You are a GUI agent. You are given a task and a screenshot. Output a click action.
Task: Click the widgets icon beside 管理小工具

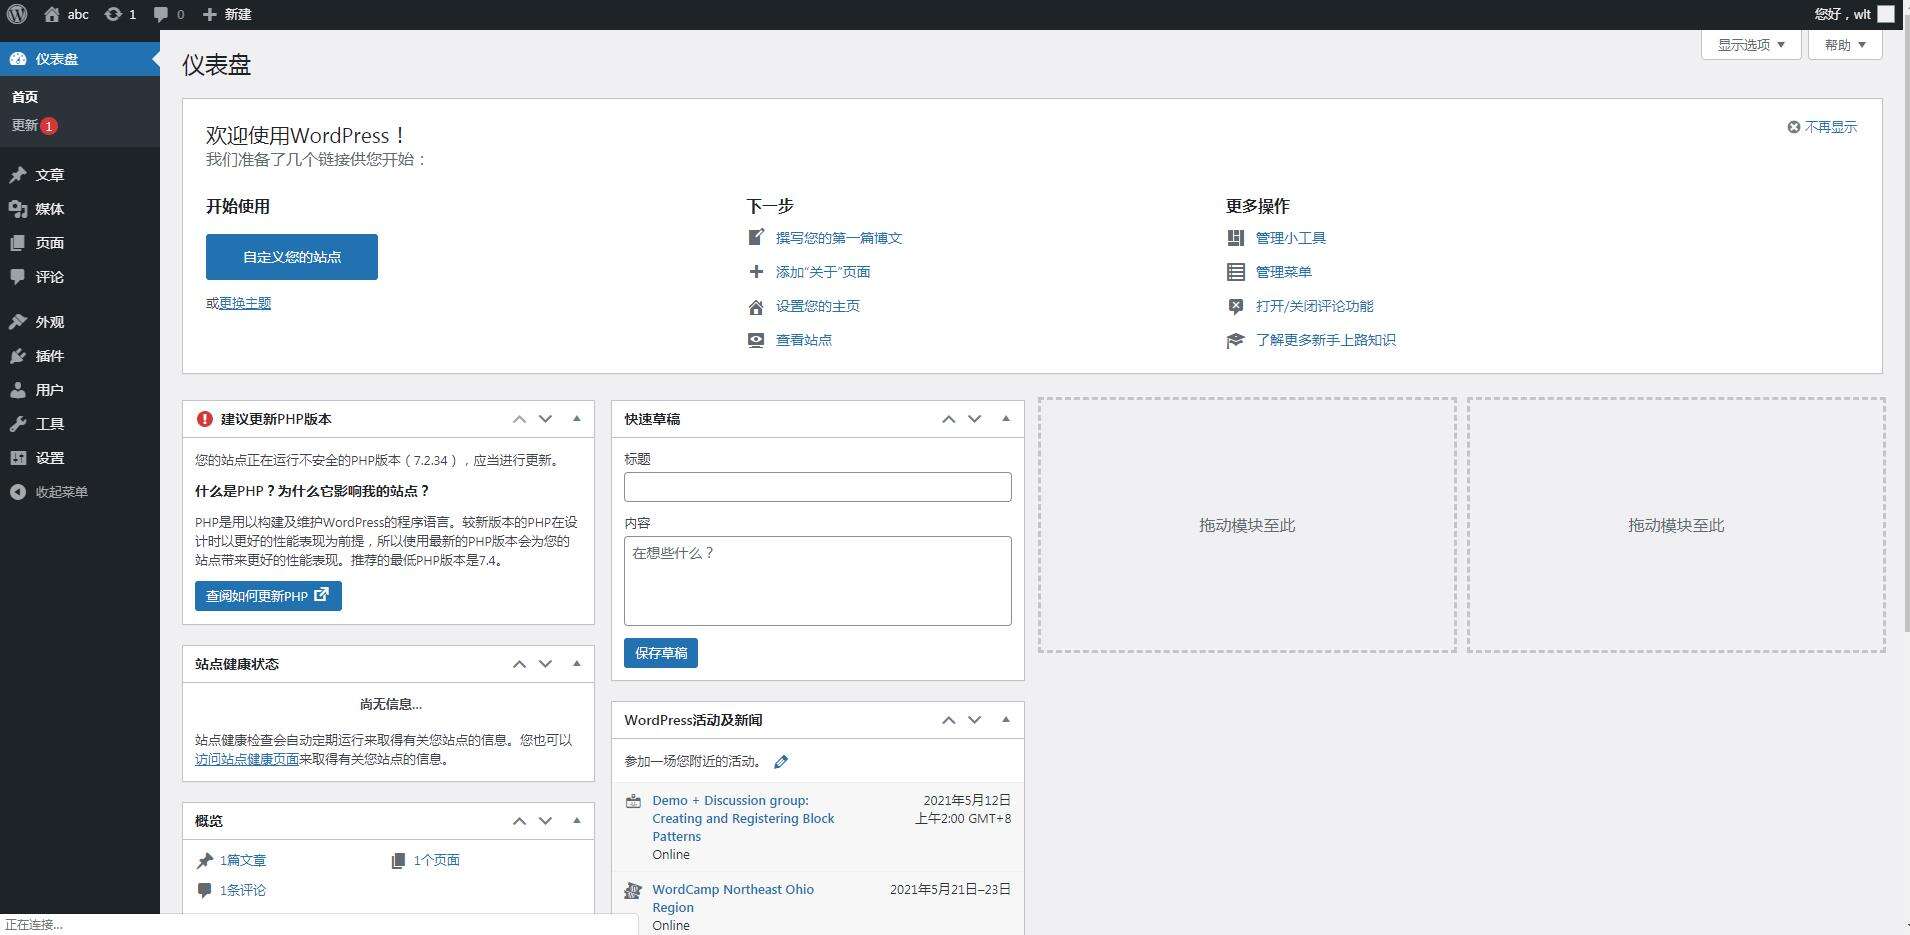(x=1236, y=238)
